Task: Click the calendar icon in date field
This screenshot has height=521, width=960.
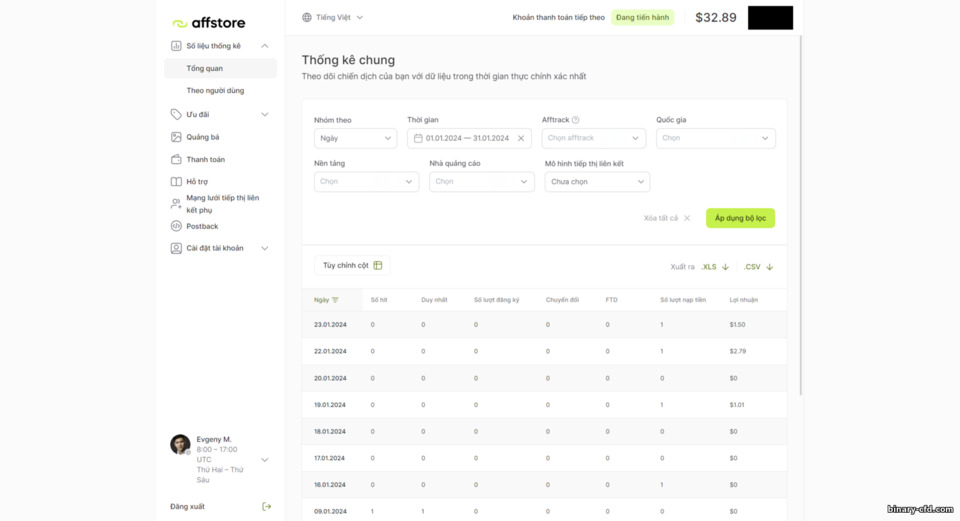Action: click(418, 138)
